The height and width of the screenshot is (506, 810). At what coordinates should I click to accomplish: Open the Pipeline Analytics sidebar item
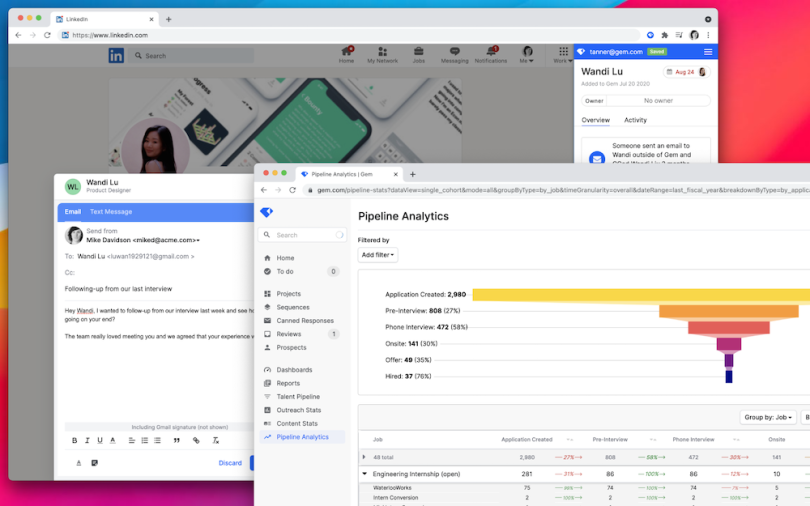coord(302,437)
